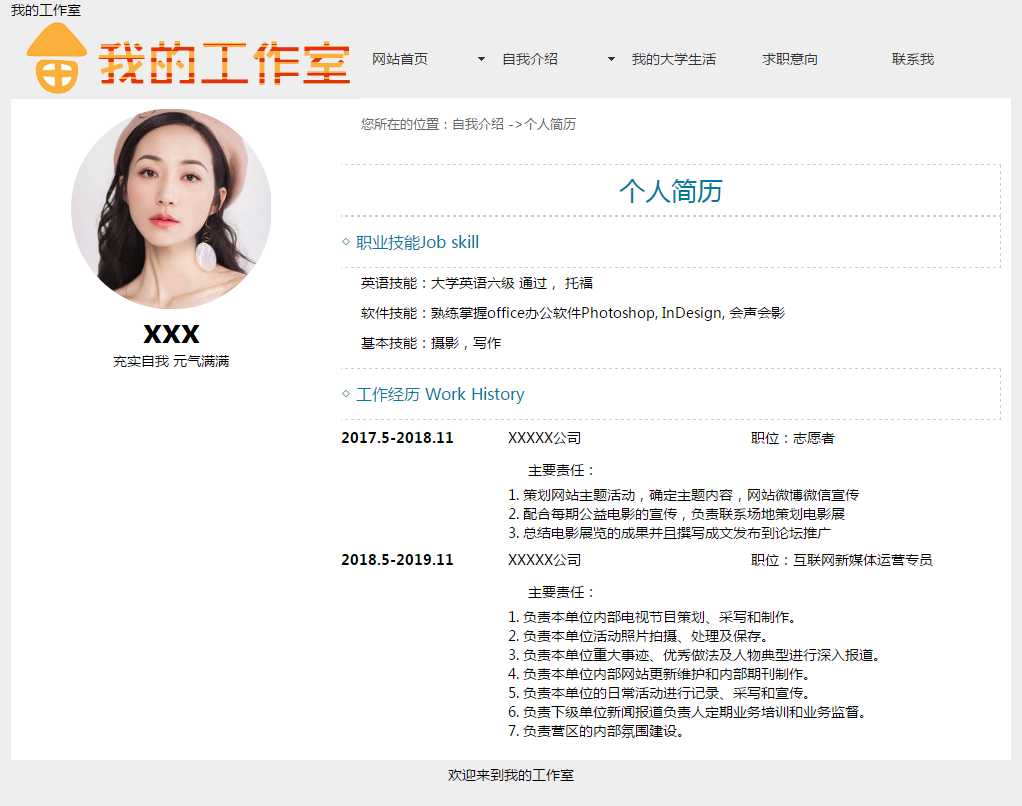Click the 充实自我 元气满满 motto text
Screen dimensions: 1022x806
[x=171, y=361]
